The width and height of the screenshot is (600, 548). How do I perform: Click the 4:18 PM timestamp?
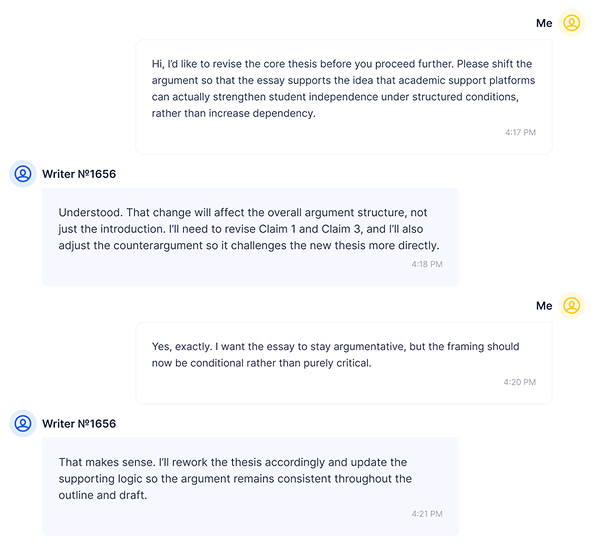pyautogui.click(x=427, y=264)
